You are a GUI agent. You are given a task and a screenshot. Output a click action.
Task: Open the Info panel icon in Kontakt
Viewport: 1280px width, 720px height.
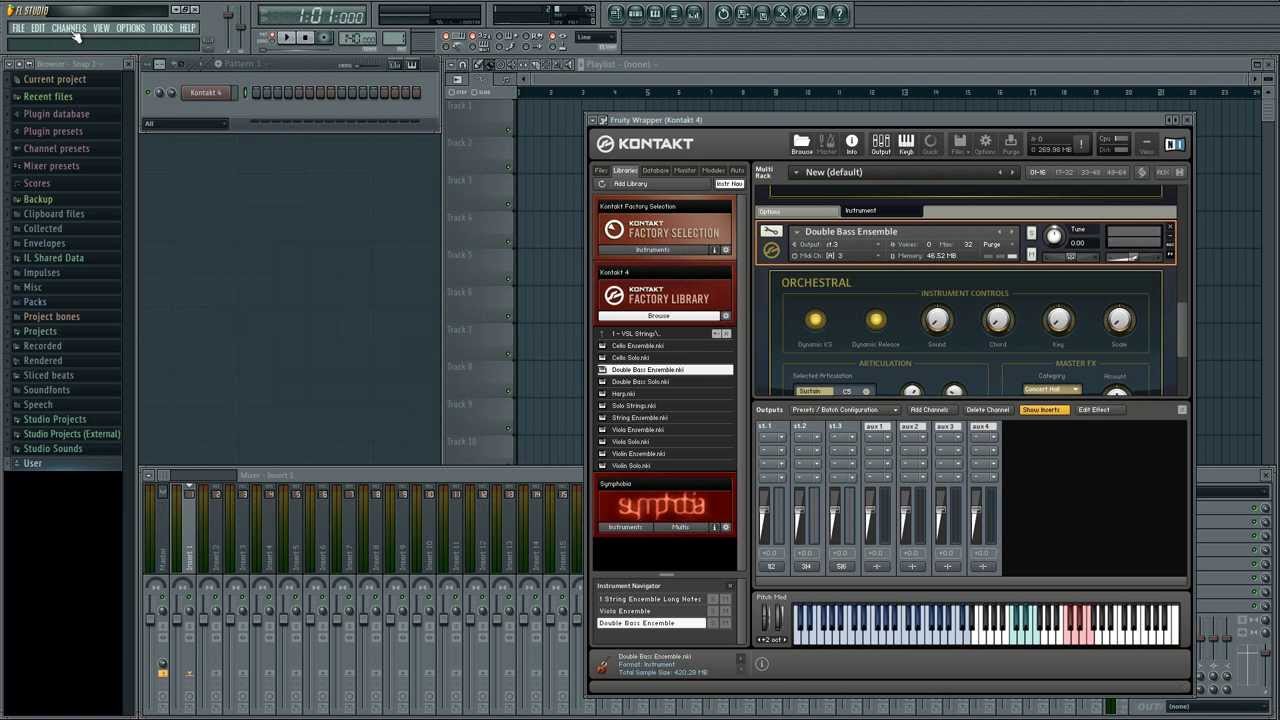[851, 144]
